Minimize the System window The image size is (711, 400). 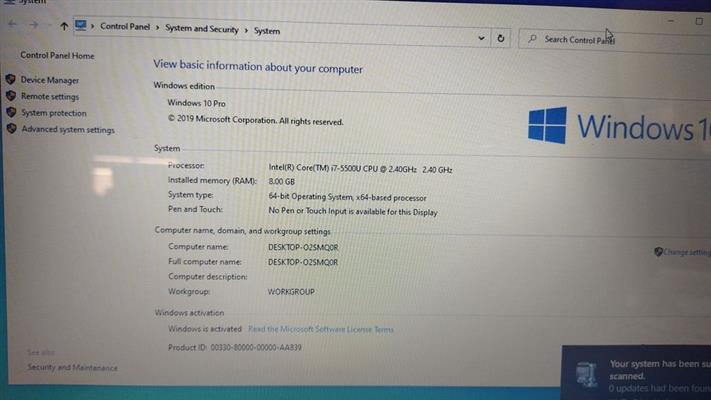click(x=671, y=21)
